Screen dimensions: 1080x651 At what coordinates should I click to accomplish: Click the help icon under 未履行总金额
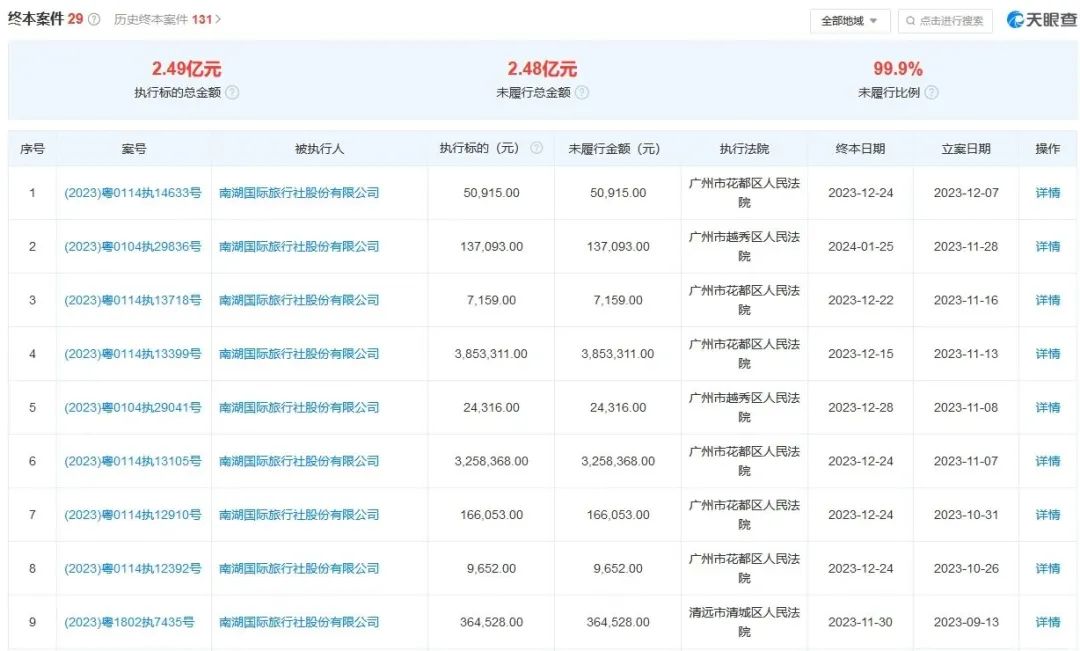[x=584, y=92]
